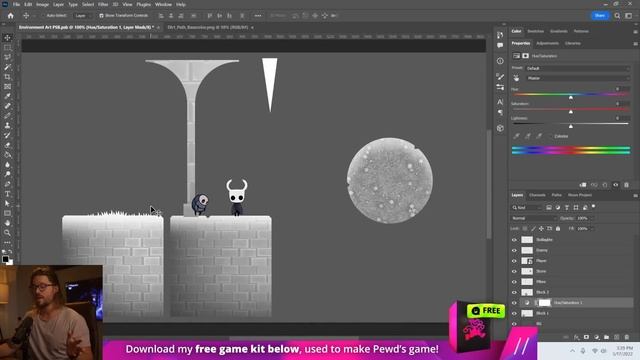640x360 pixels.
Task: Select the Dodge tool
Action: click(7, 174)
